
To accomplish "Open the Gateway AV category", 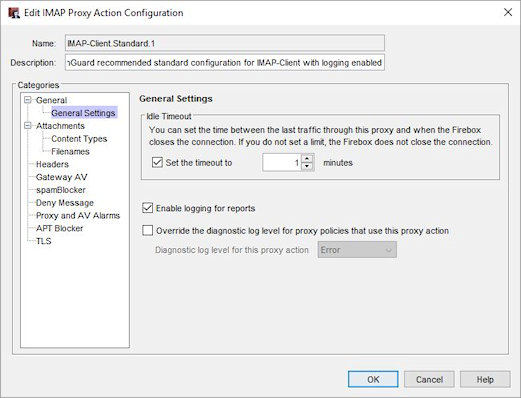I will pos(61,177).
